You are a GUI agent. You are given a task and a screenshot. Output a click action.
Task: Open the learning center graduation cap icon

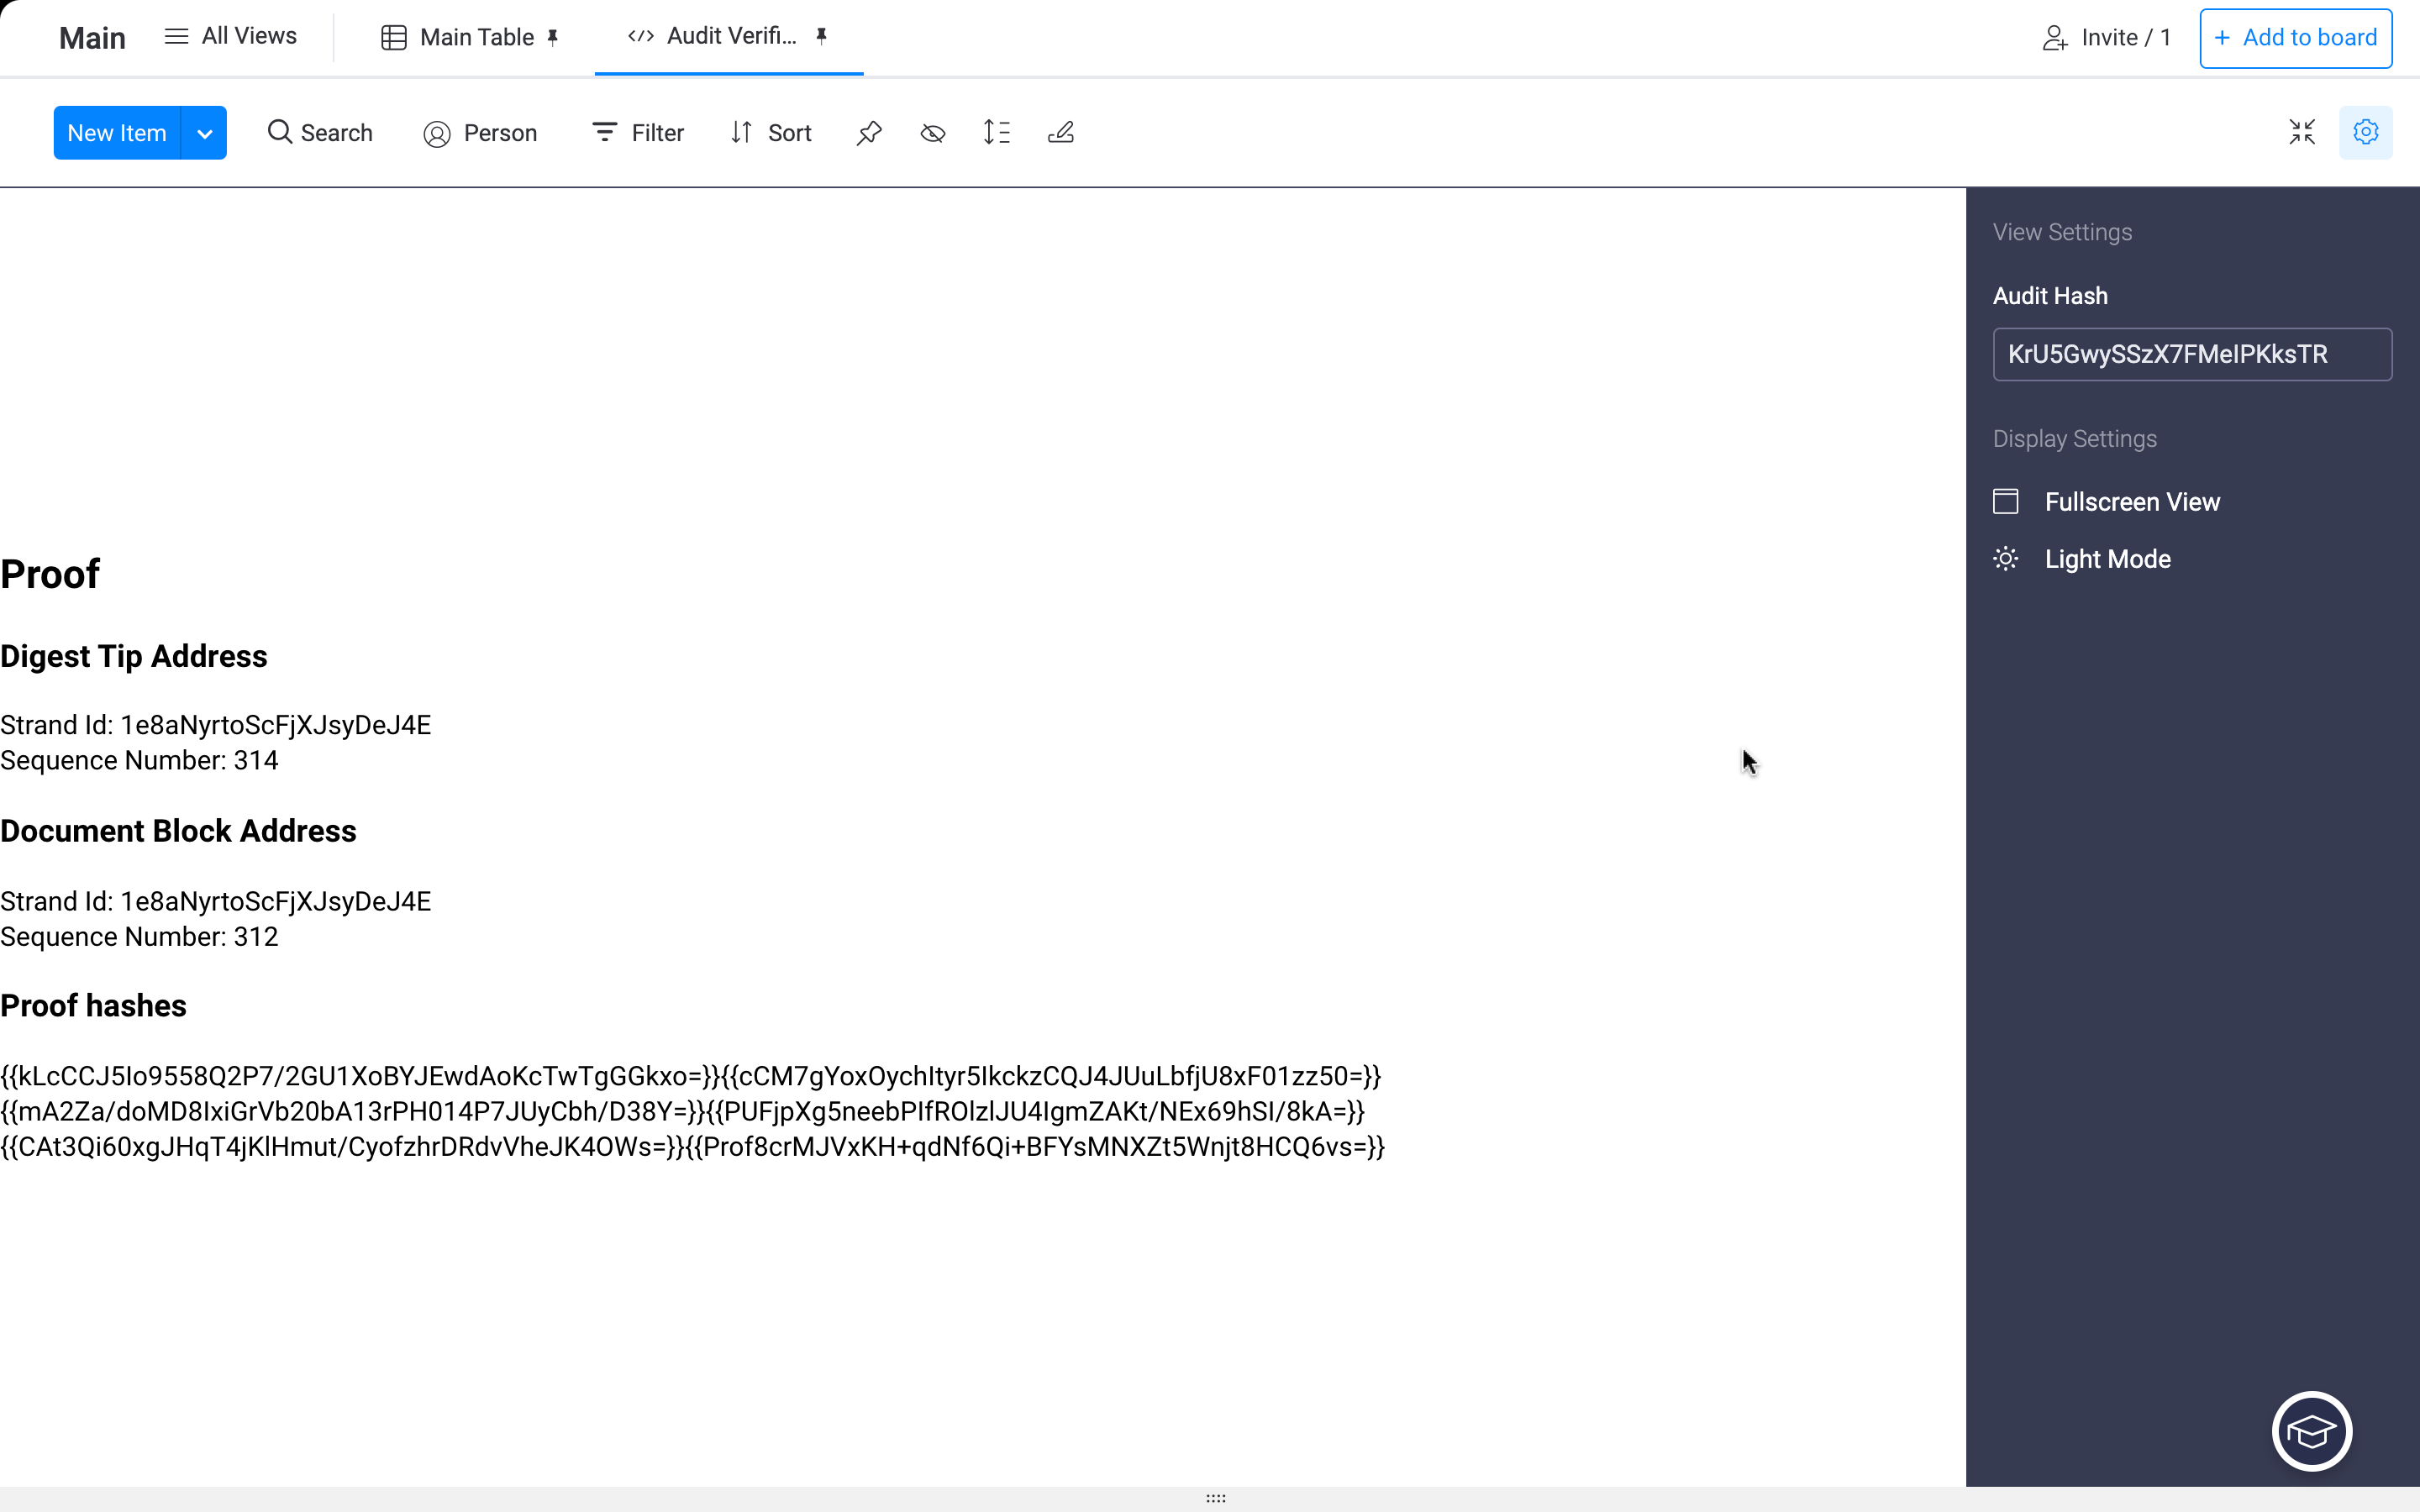point(2311,1431)
